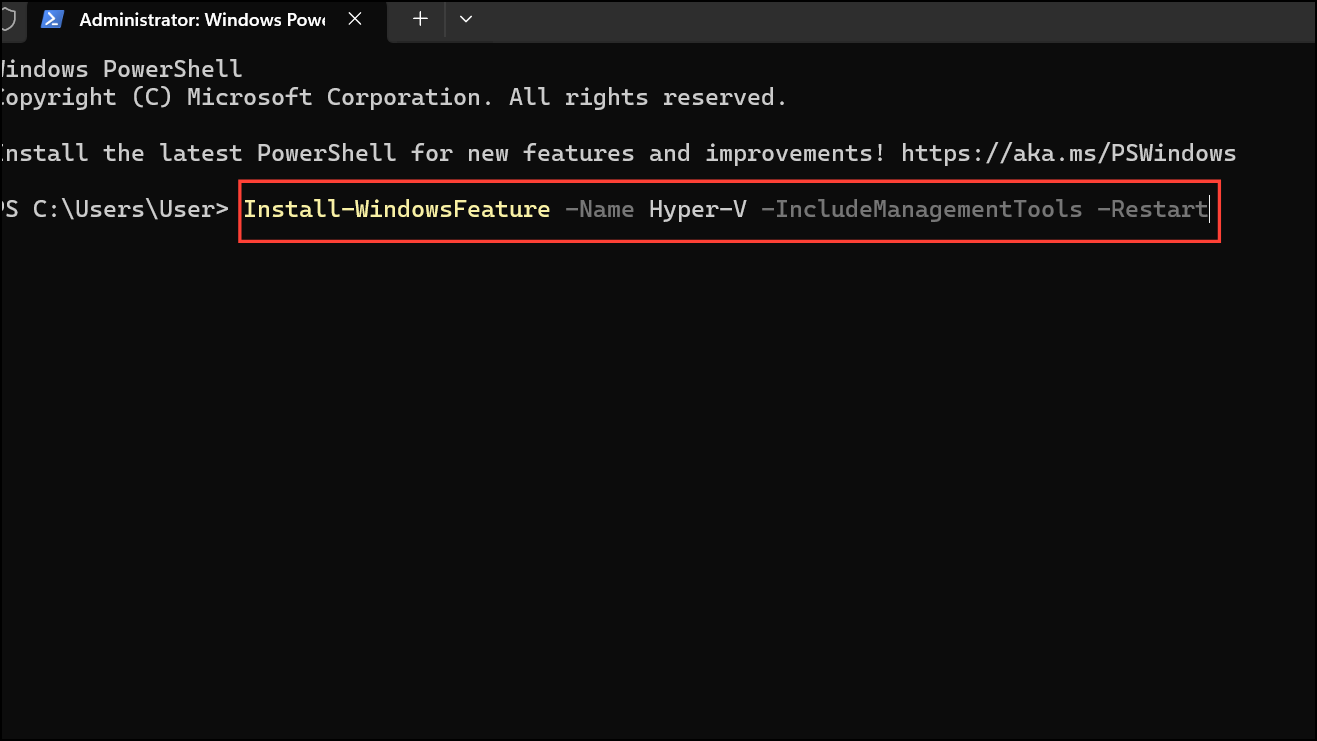Click the -IncludeManagementTools parameter text

click(923, 209)
